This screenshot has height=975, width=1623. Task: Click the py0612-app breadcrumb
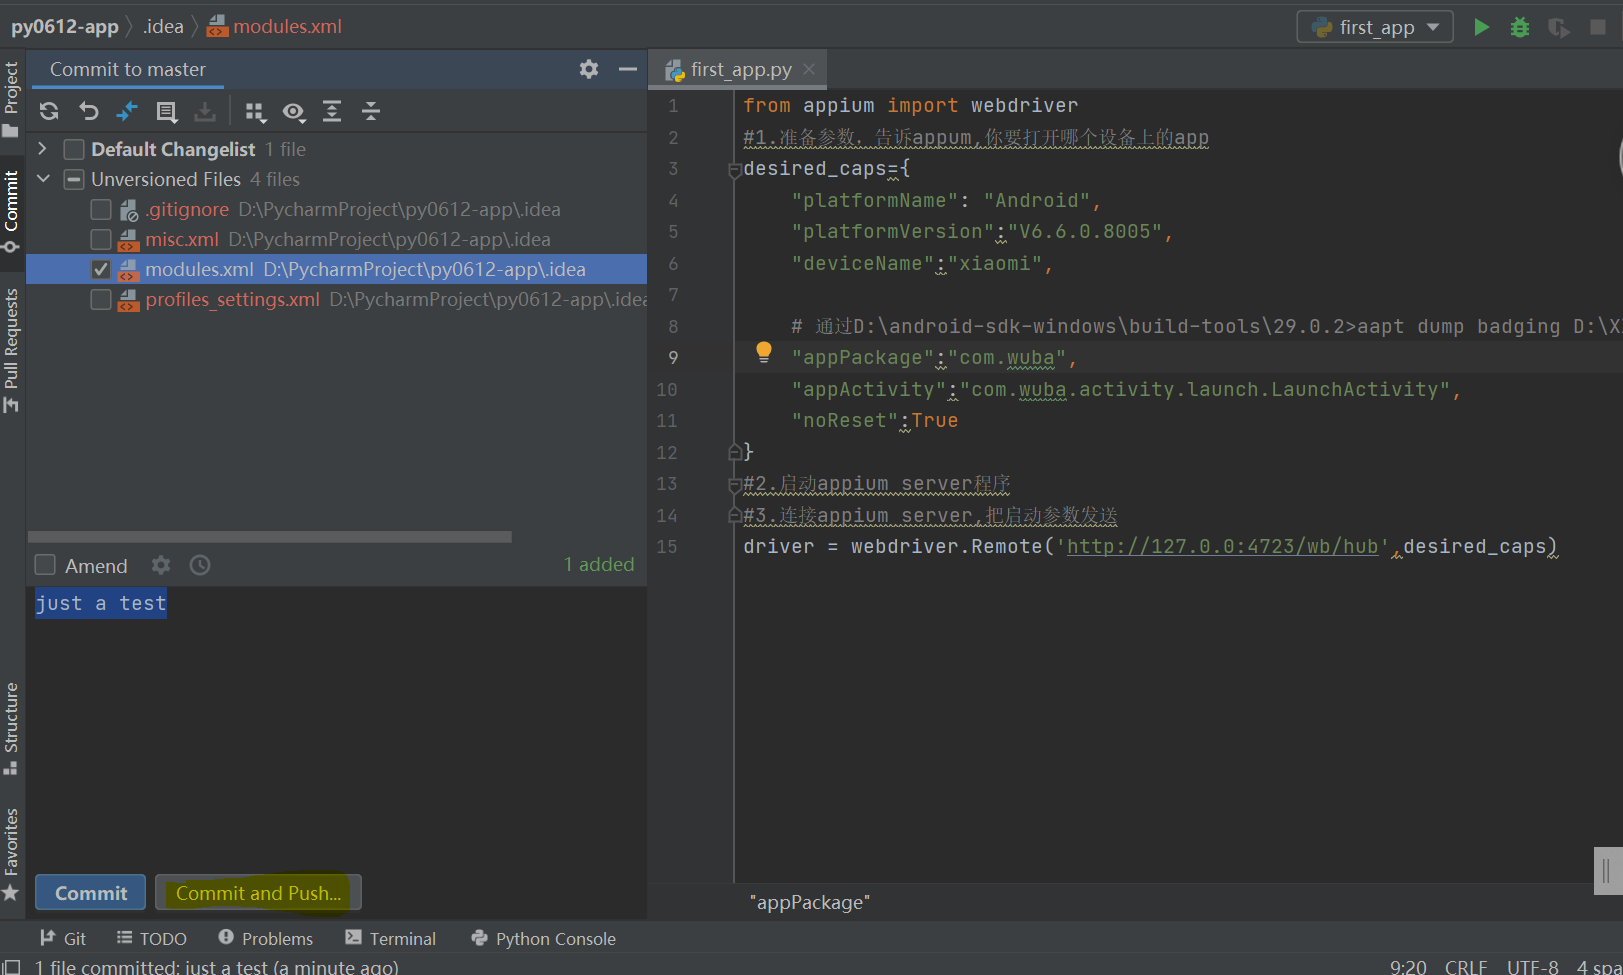pos(65,26)
